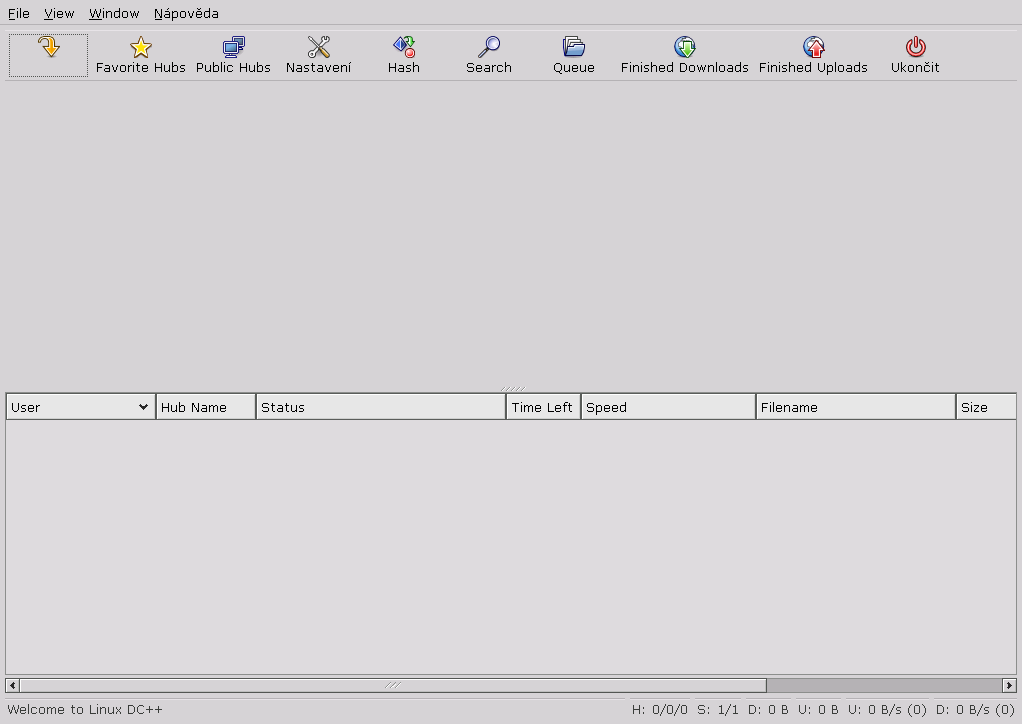Open Search with the magnifier icon
1022x724 pixels.
pos(489,47)
